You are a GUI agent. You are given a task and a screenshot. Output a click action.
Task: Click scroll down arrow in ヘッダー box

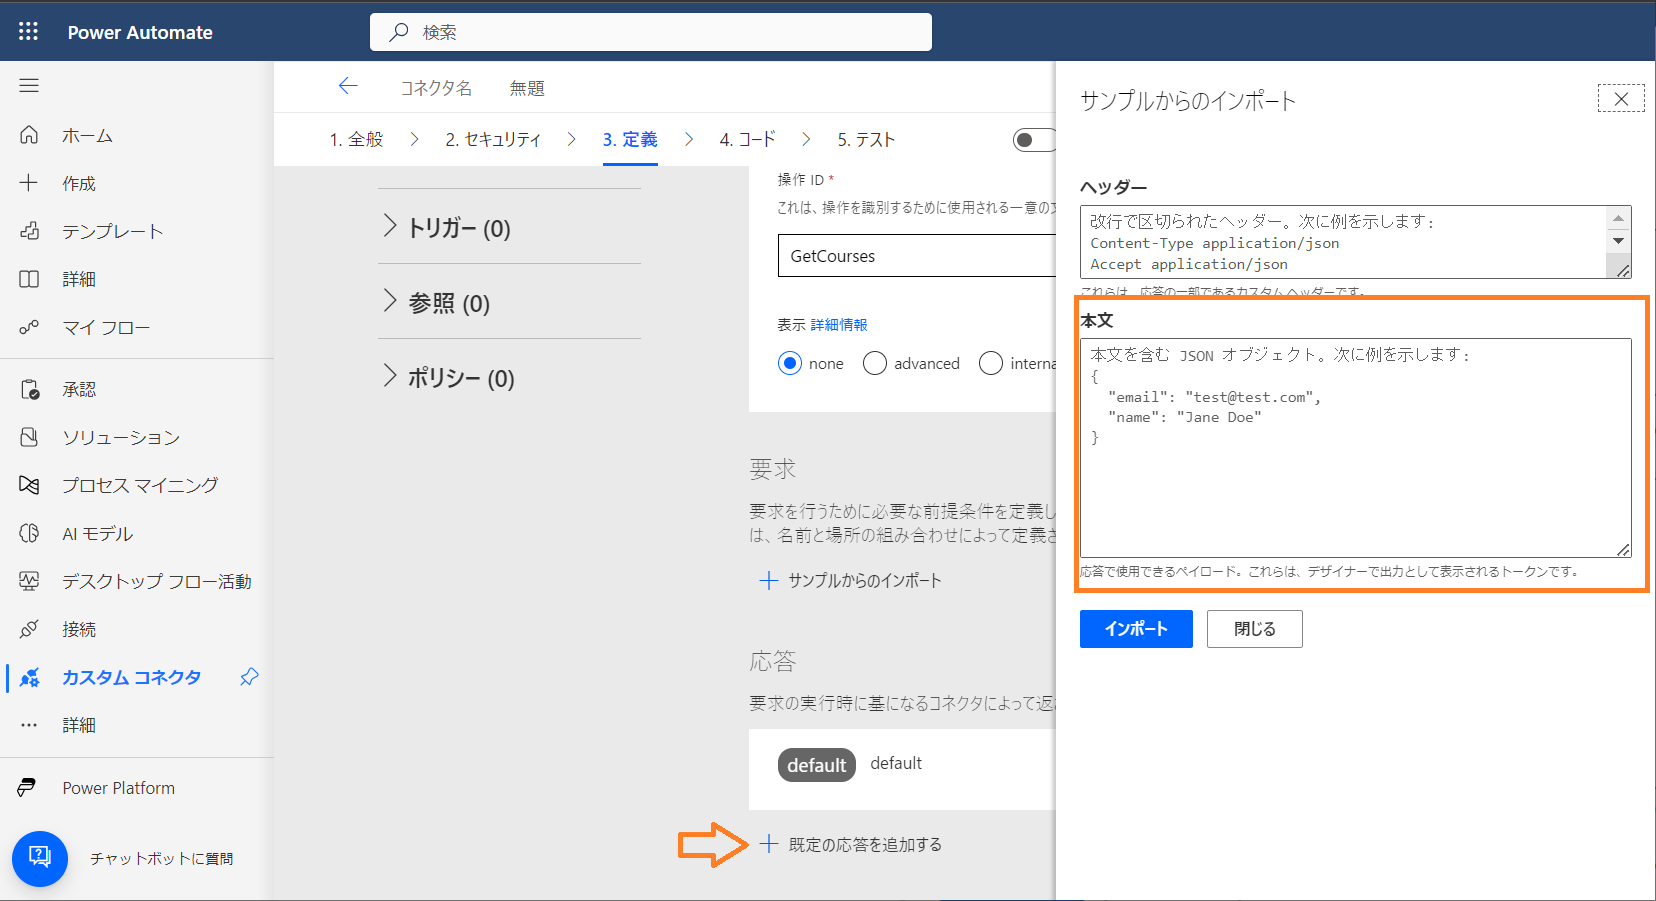1618,240
